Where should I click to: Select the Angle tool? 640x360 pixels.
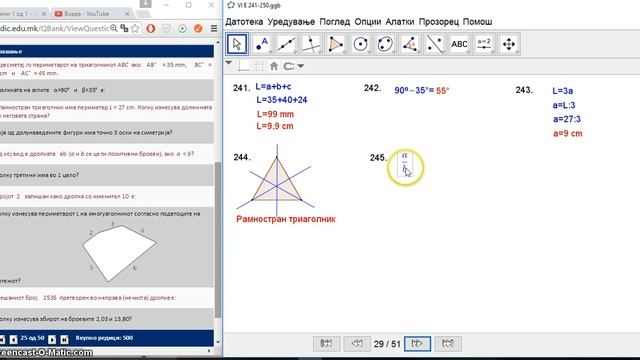tap(410, 44)
